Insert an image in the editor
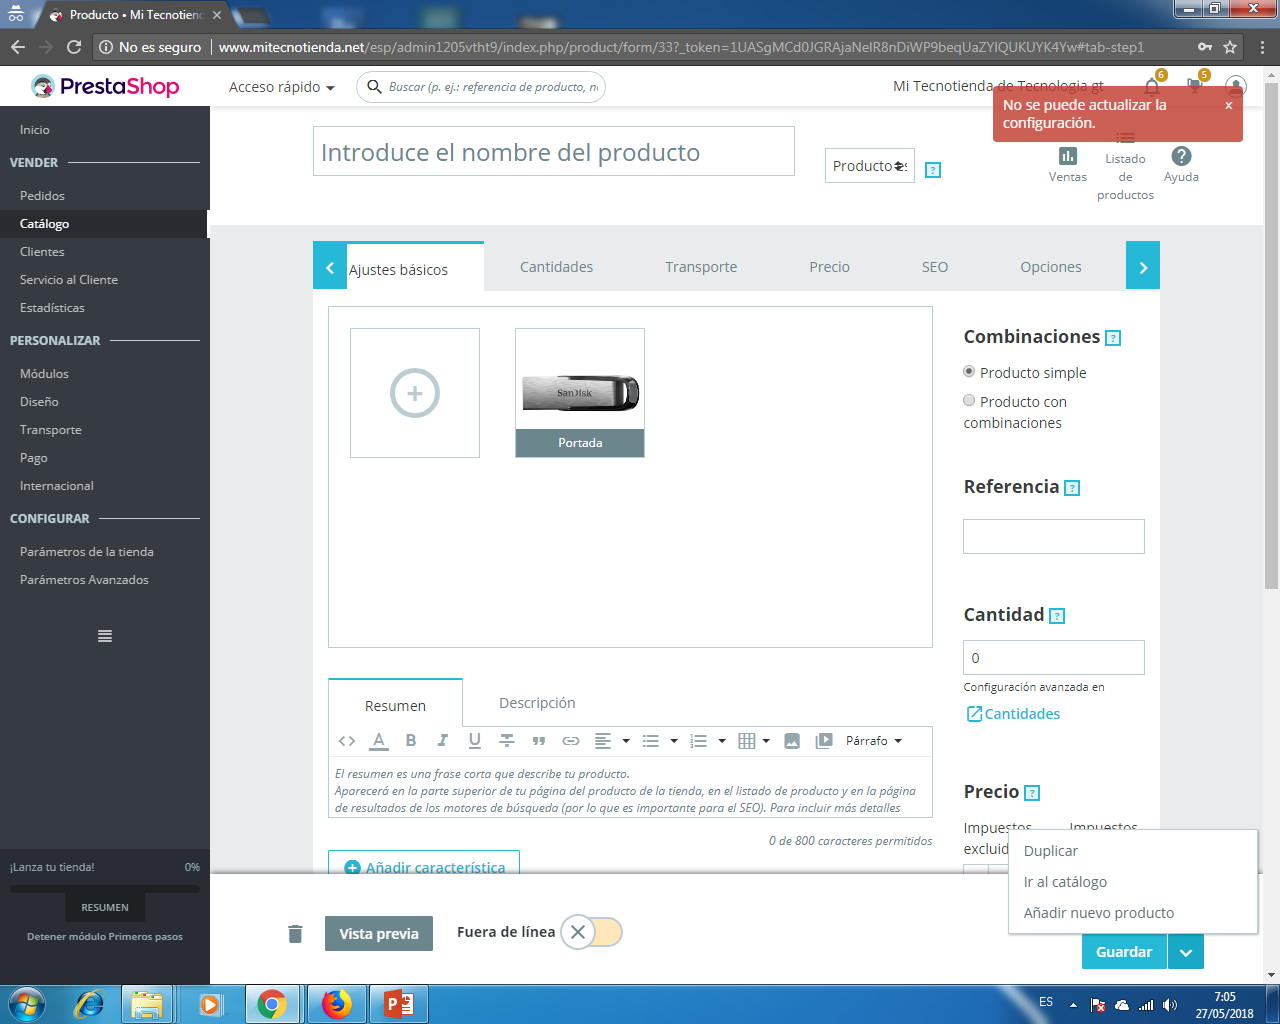 pos(792,741)
